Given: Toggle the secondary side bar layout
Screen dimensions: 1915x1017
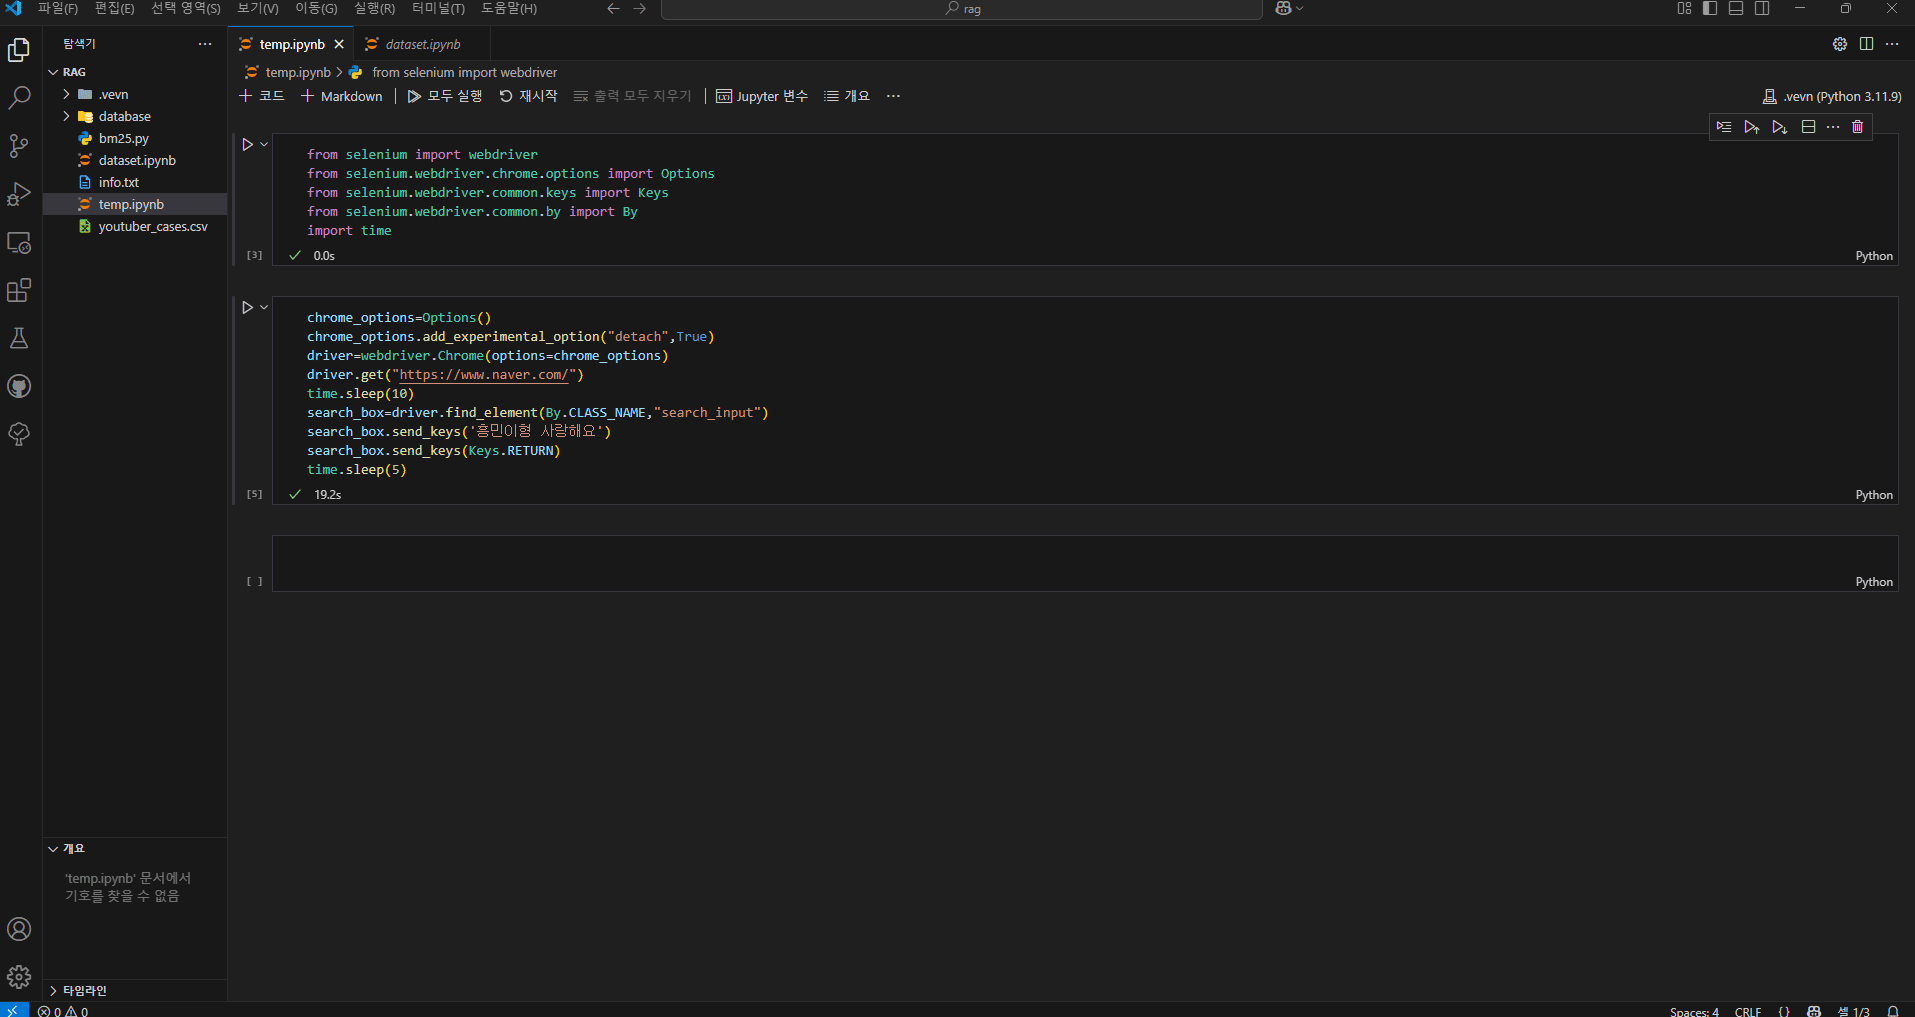Looking at the screenshot, I should tap(1762, 9).
